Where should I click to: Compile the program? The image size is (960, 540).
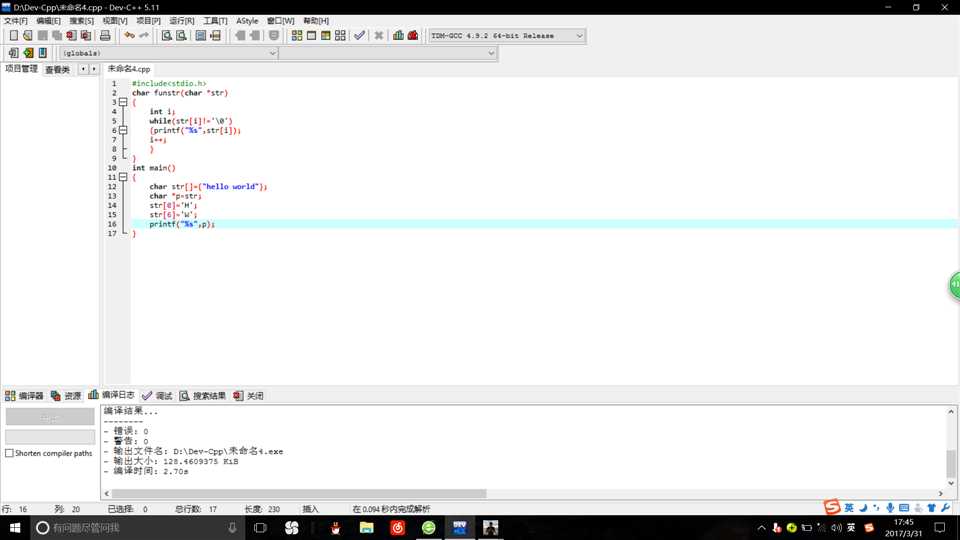click(x=297, y=36)
